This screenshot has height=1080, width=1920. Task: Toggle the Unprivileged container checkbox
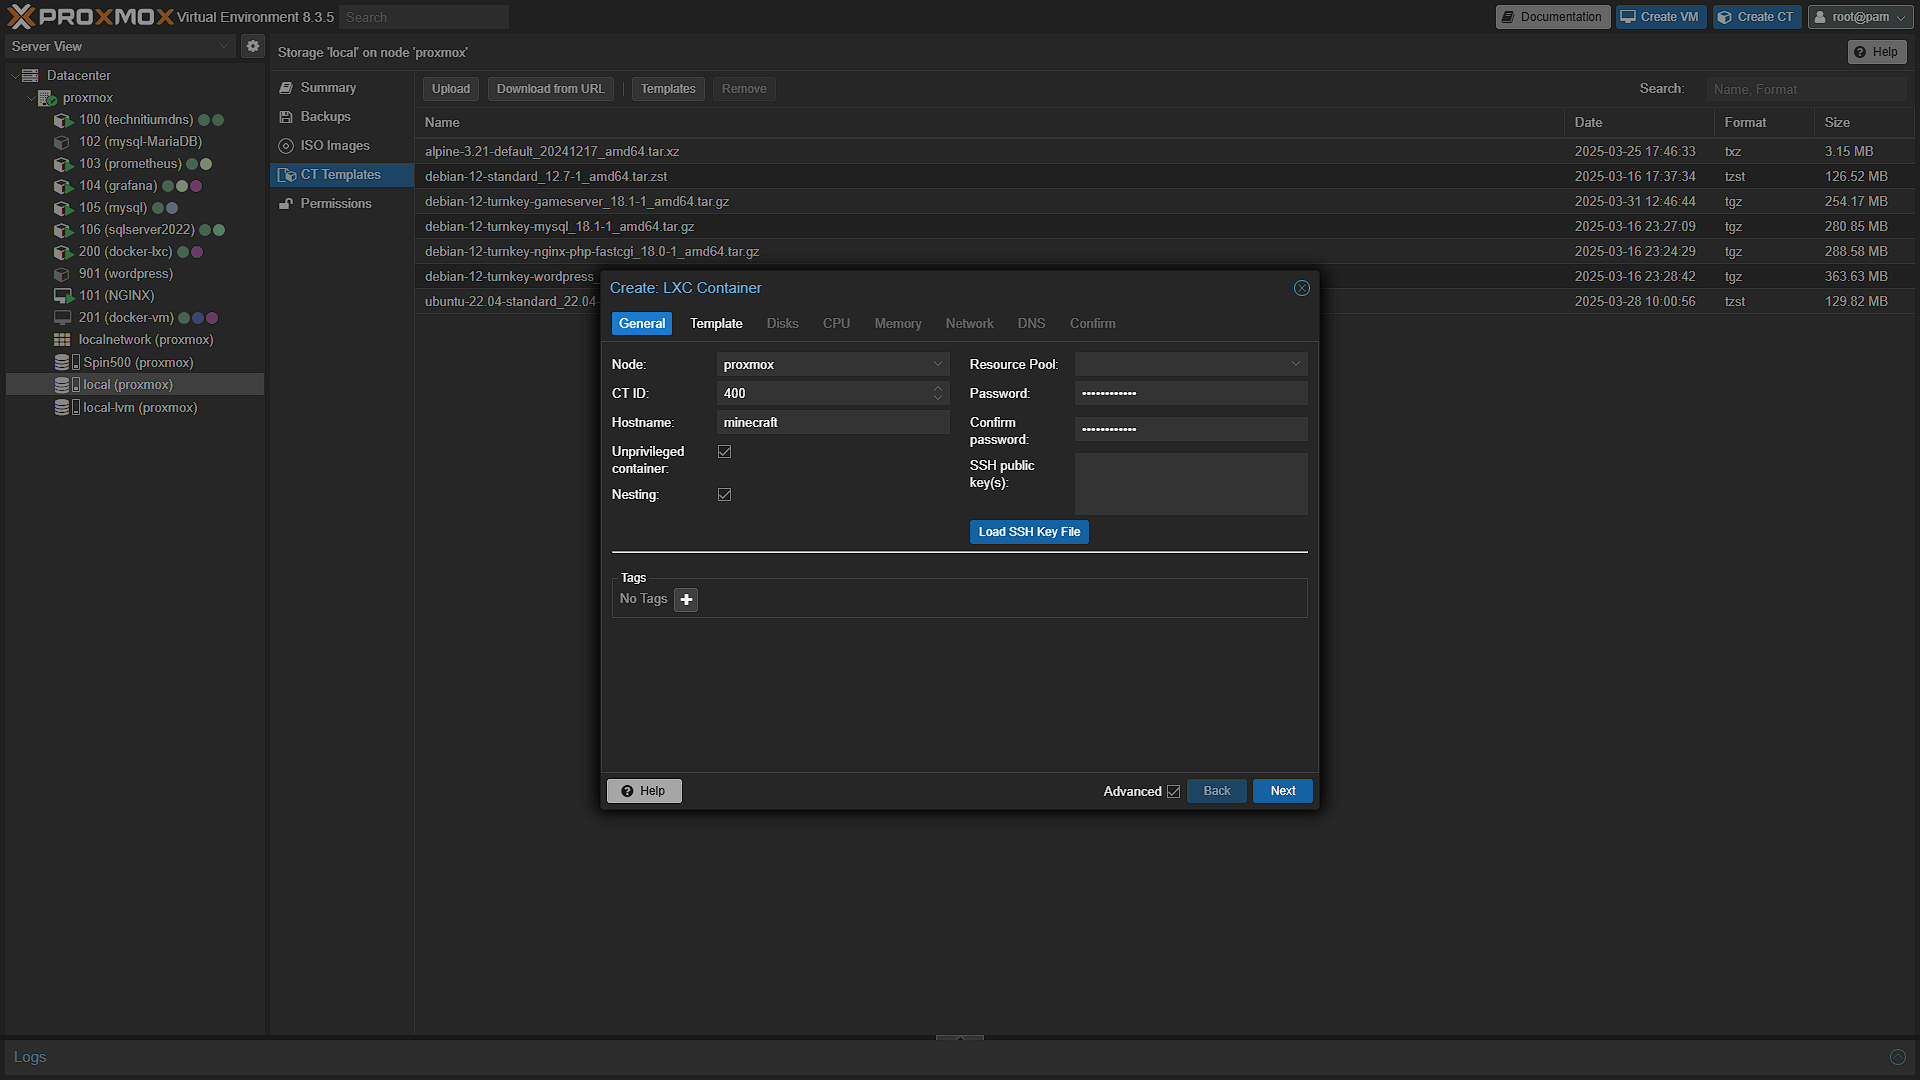pos(725,452)
